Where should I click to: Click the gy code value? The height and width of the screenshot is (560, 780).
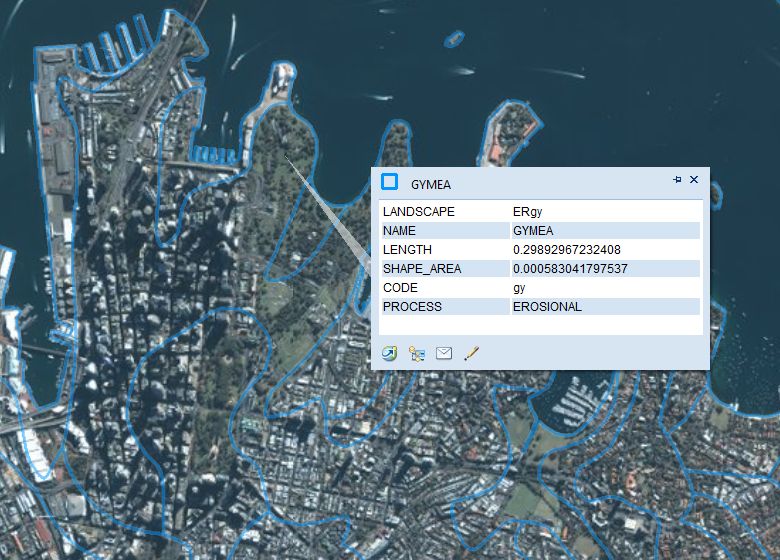[519, 288]
